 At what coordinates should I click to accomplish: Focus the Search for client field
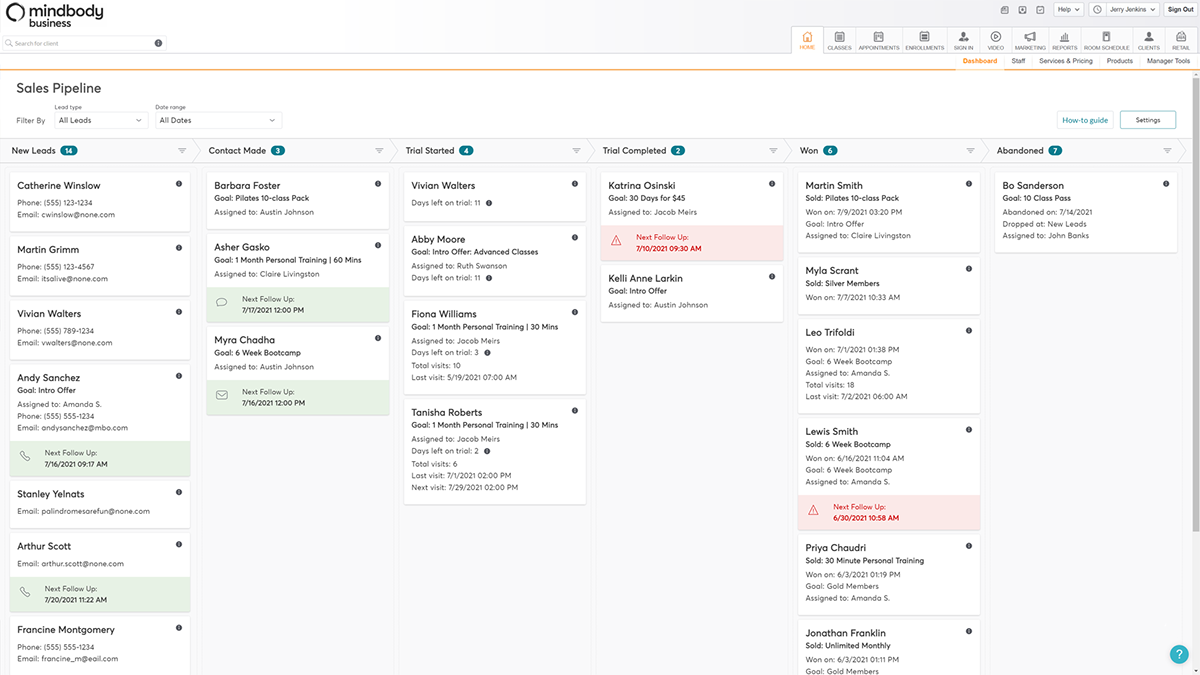[82, 43]
